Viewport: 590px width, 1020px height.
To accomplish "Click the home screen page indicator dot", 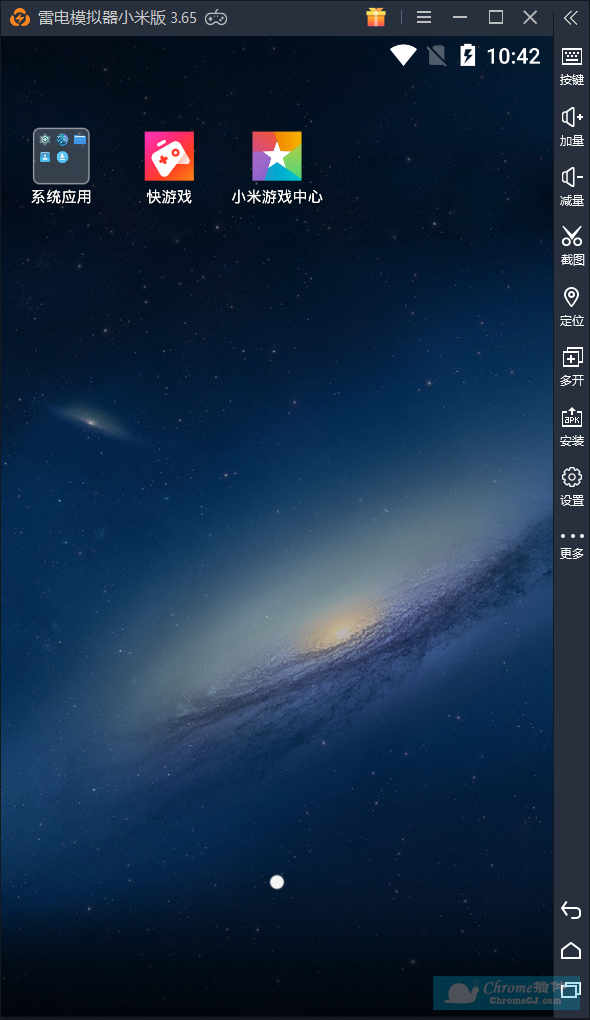I will pyautogui.click(x=277, y=882).
